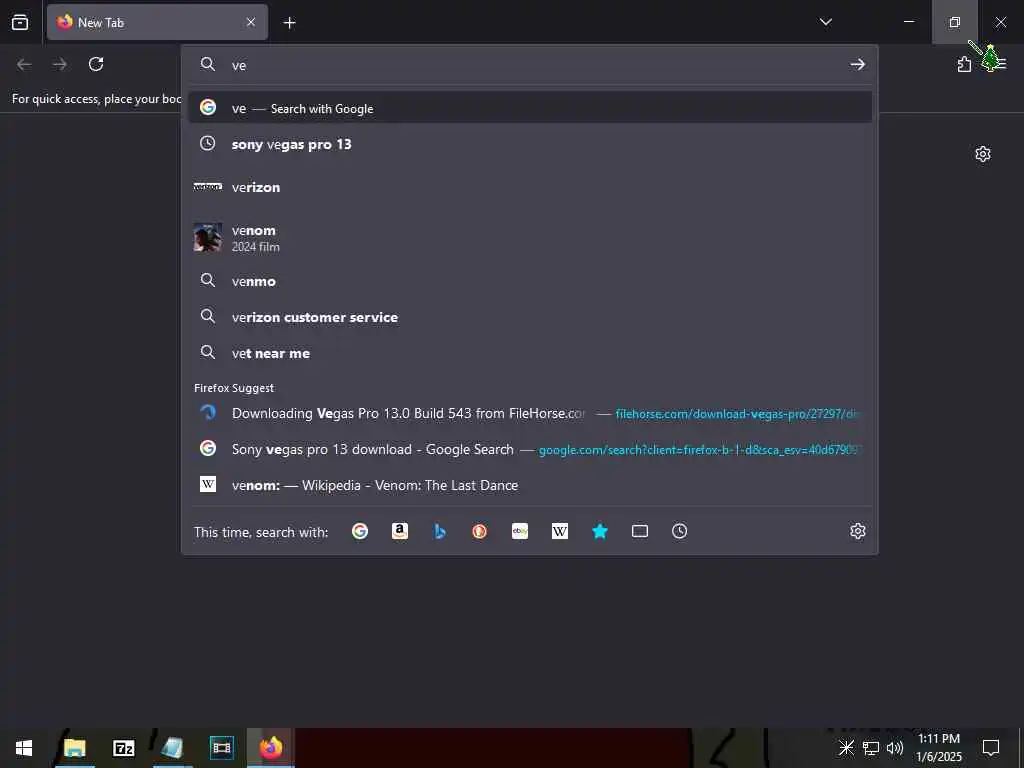Open the Windows Start menu
The image size is (1024, 768).
tap(24, 748)
